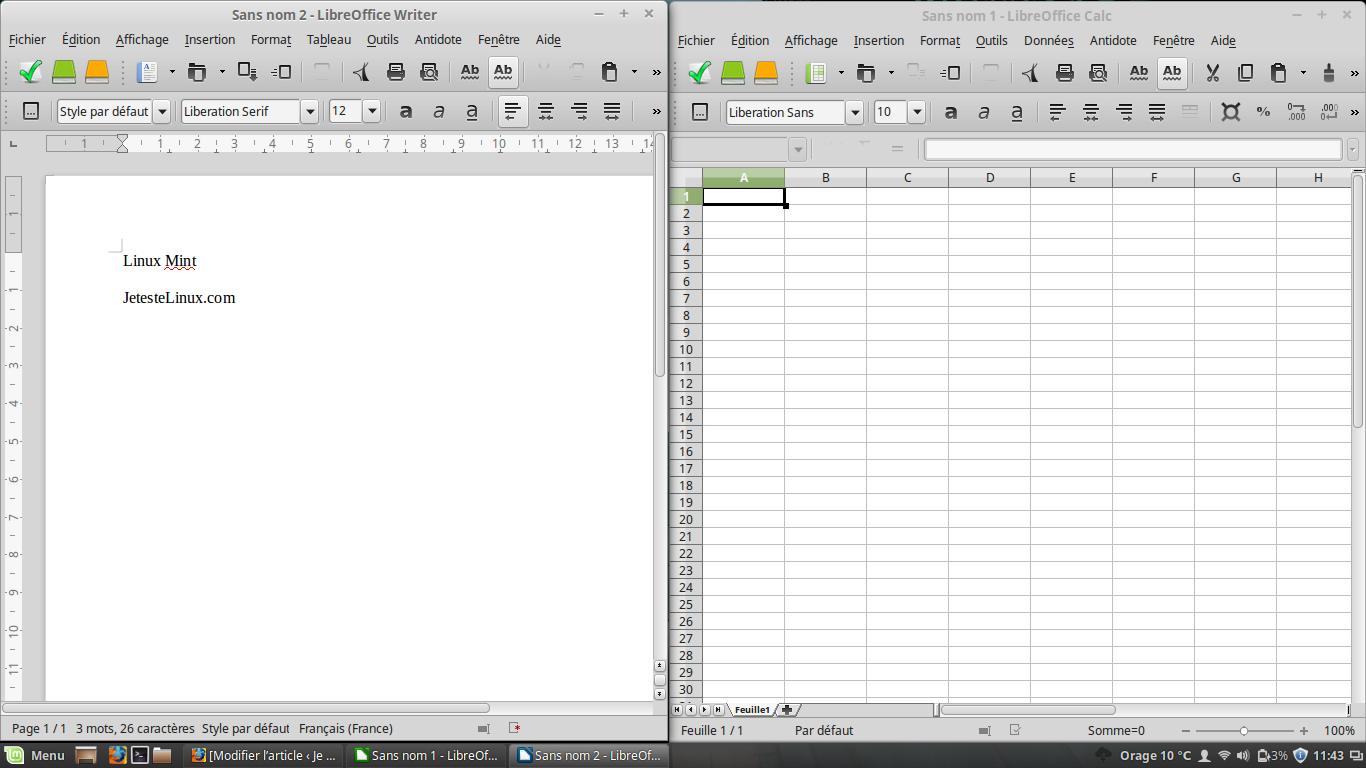
Task: Click the Calc zoom-out minus button
Action: click(1186, 731)
